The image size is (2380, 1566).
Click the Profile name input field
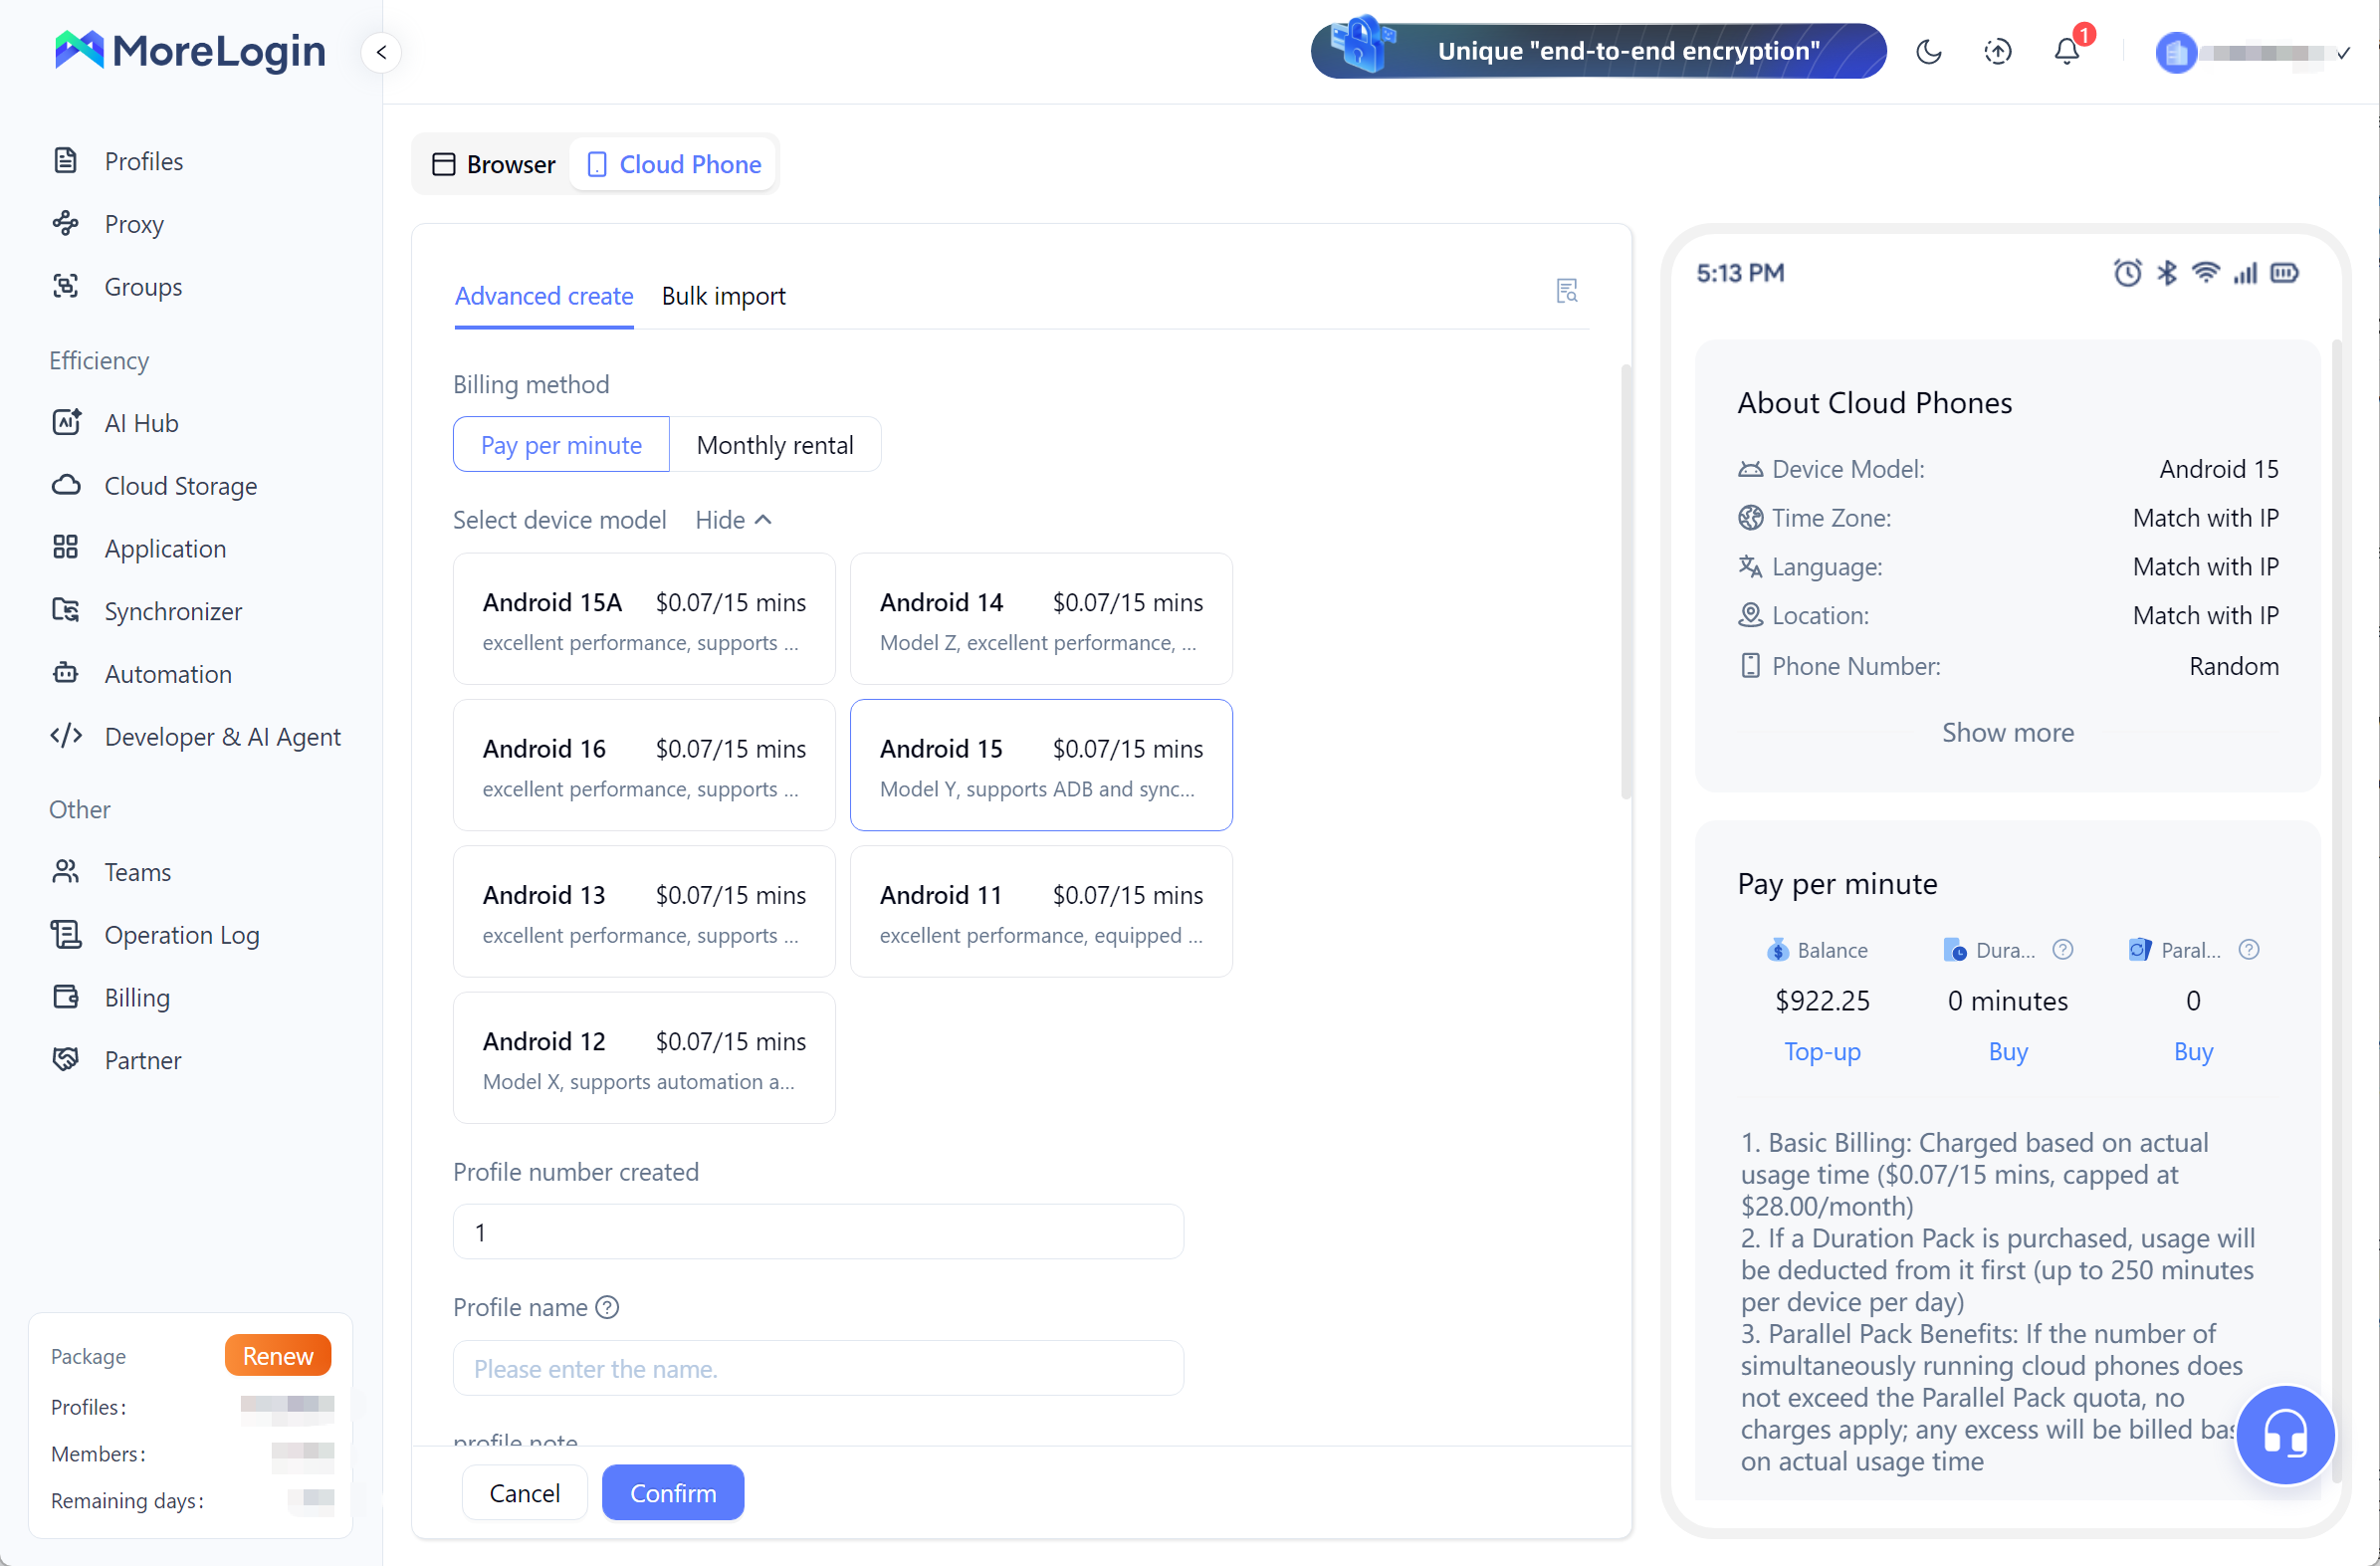(x=818, y=1368)
